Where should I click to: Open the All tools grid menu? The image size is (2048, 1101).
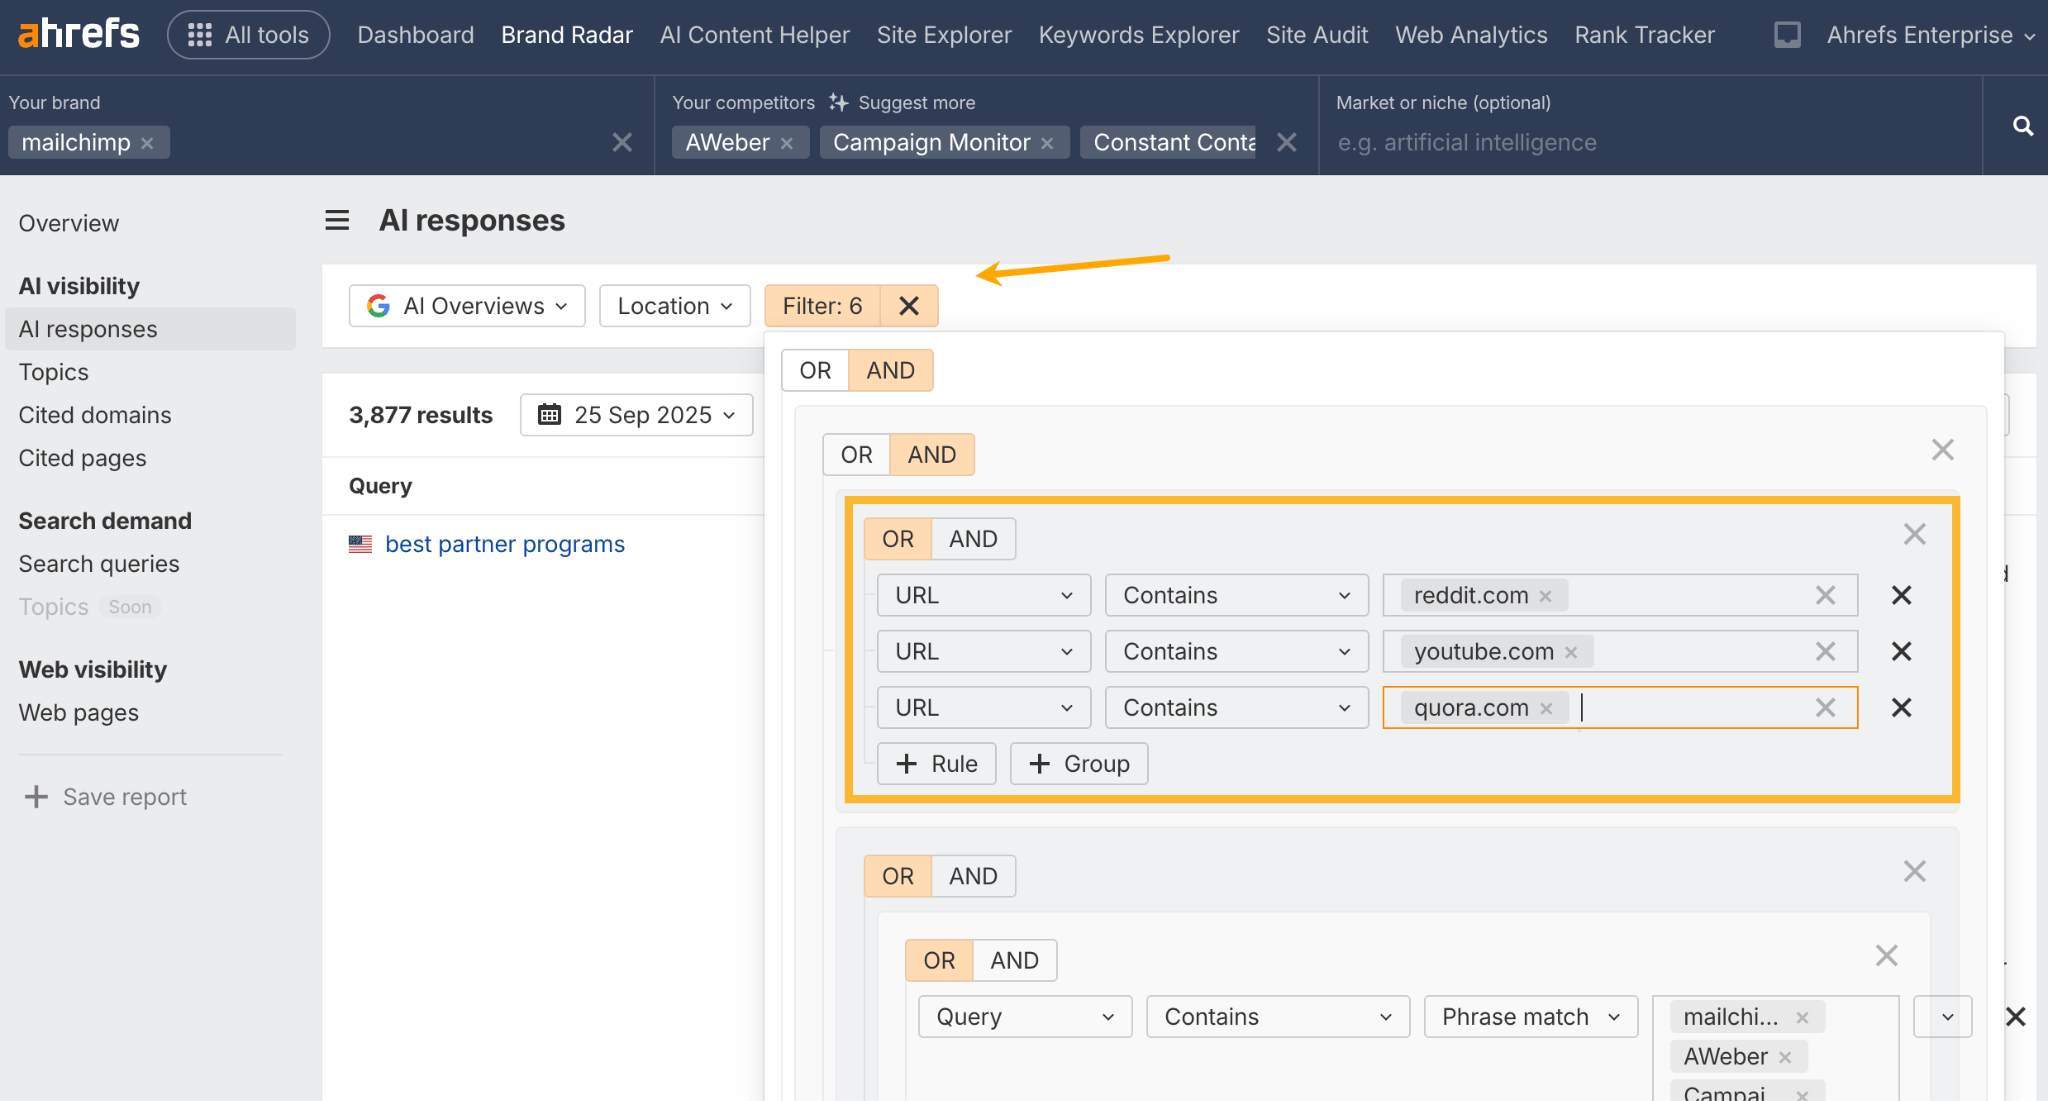(x=248, y=34)
